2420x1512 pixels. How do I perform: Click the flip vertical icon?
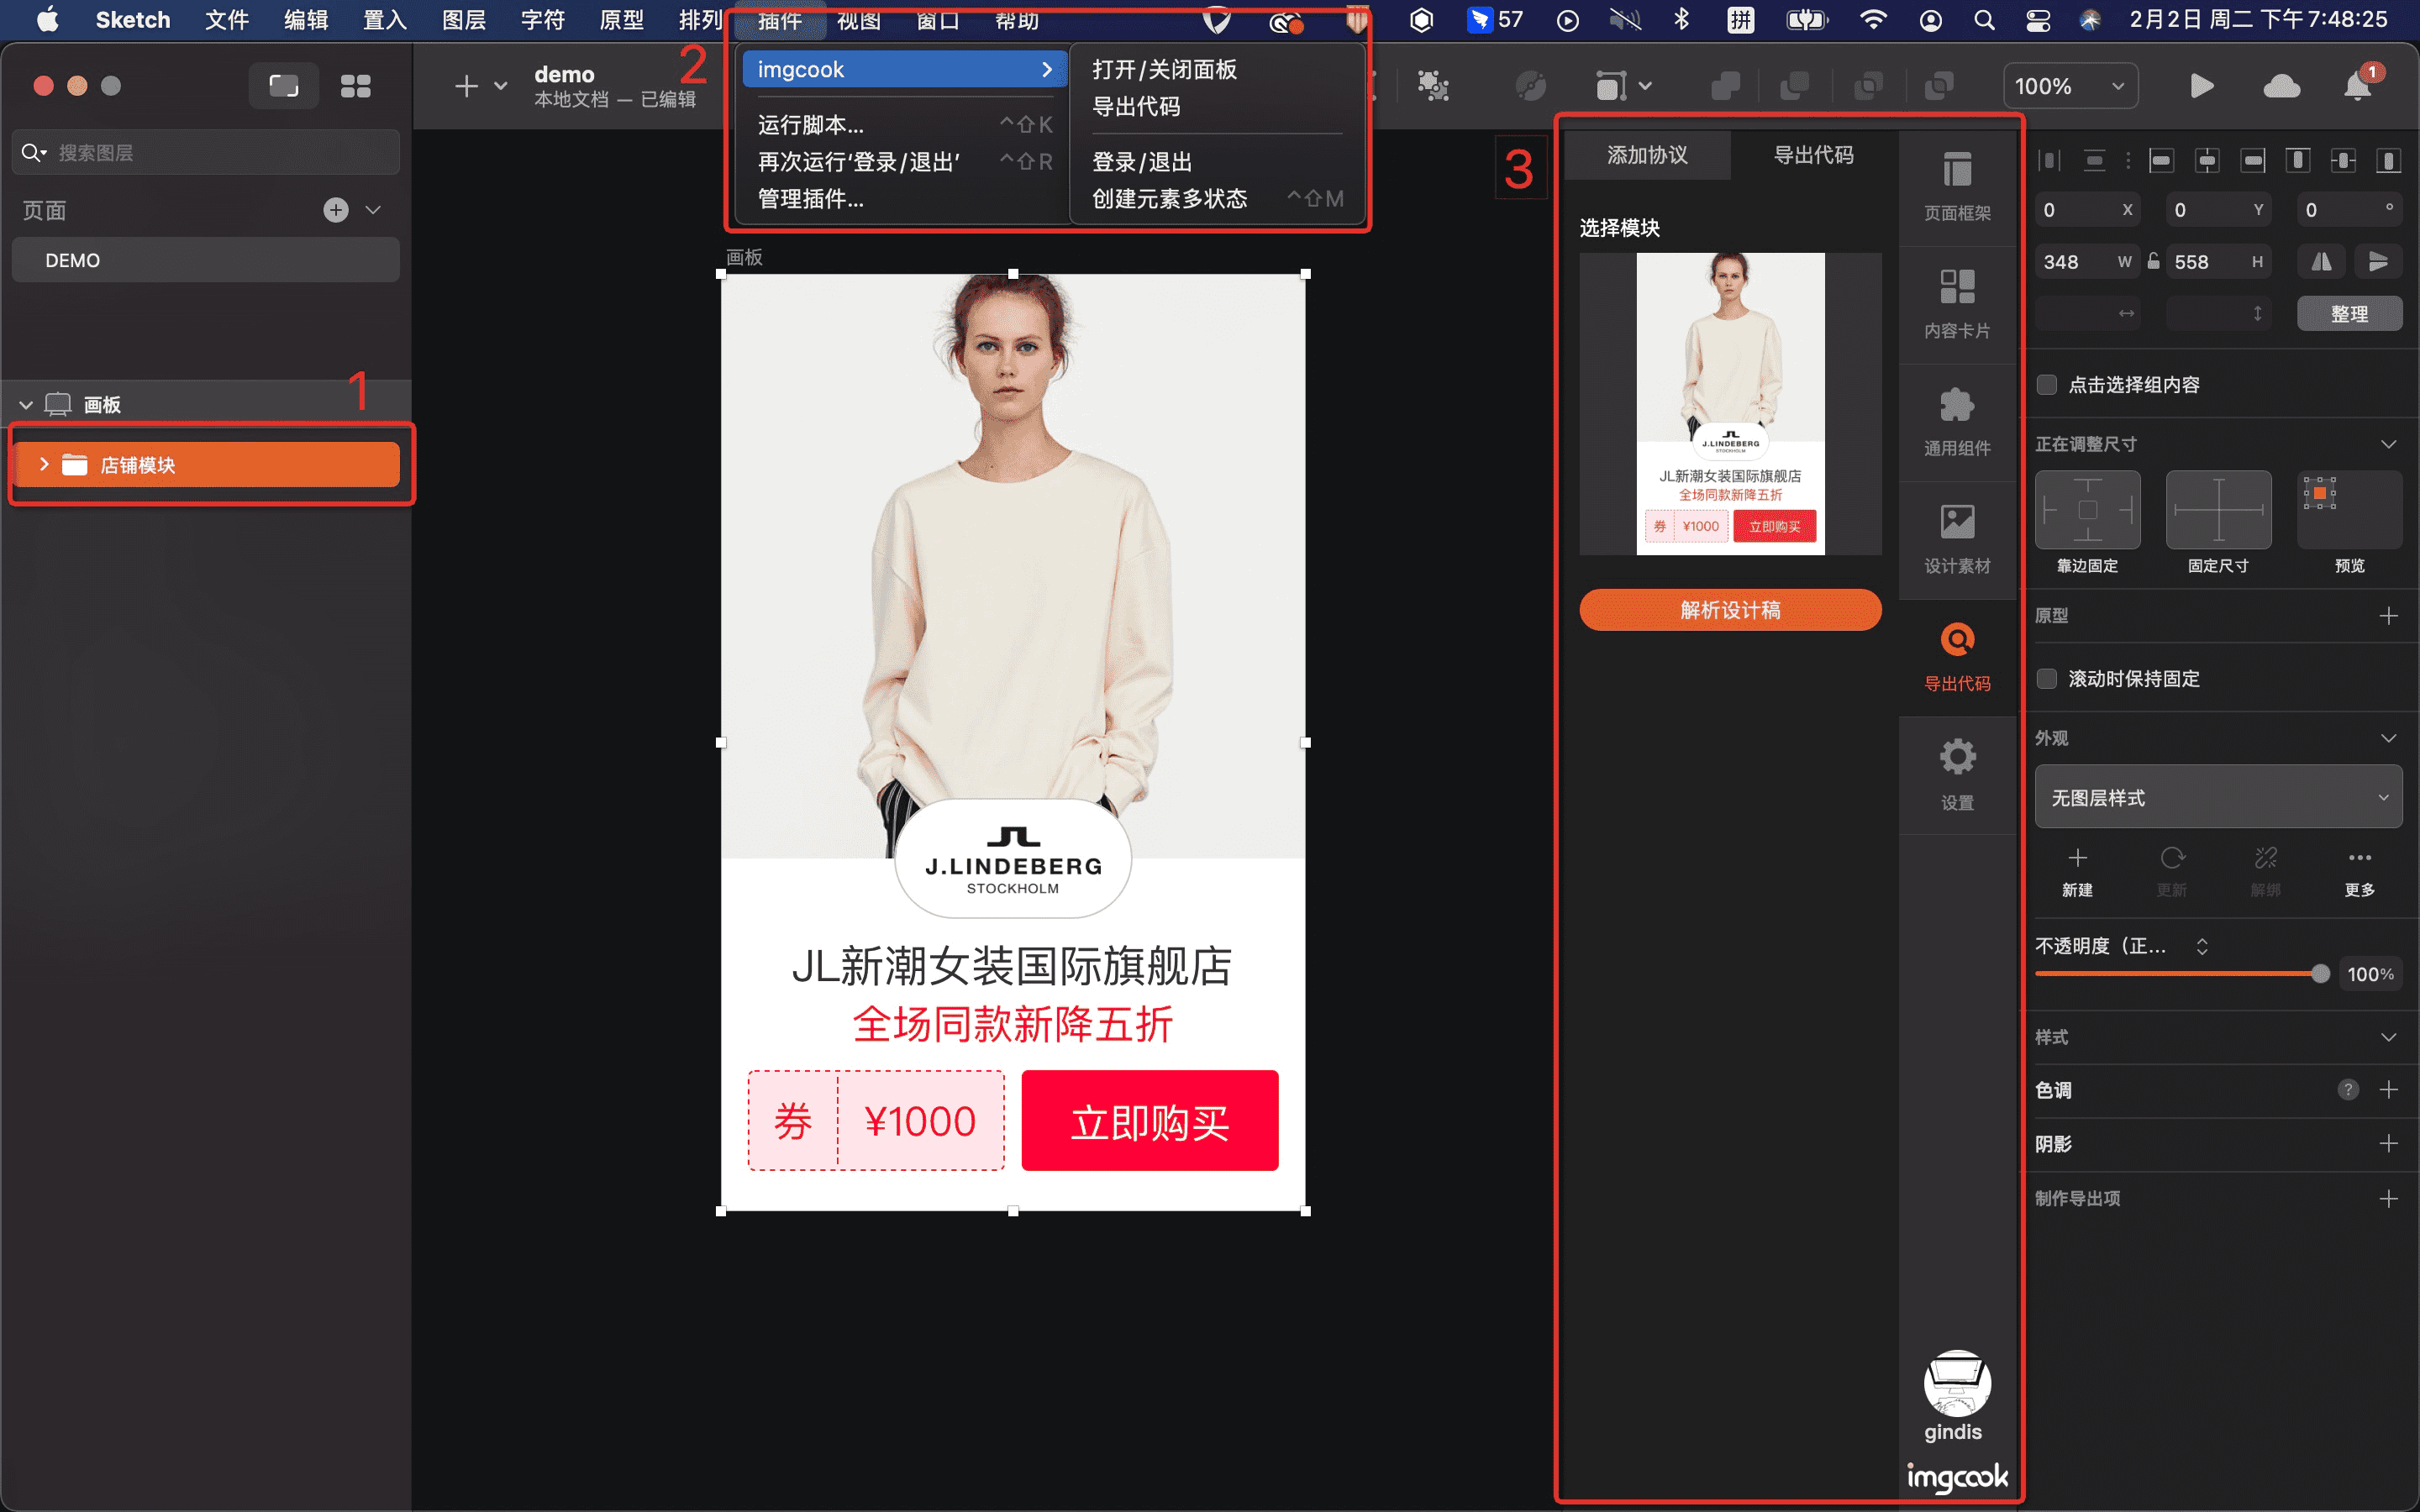pos(2378,262)
